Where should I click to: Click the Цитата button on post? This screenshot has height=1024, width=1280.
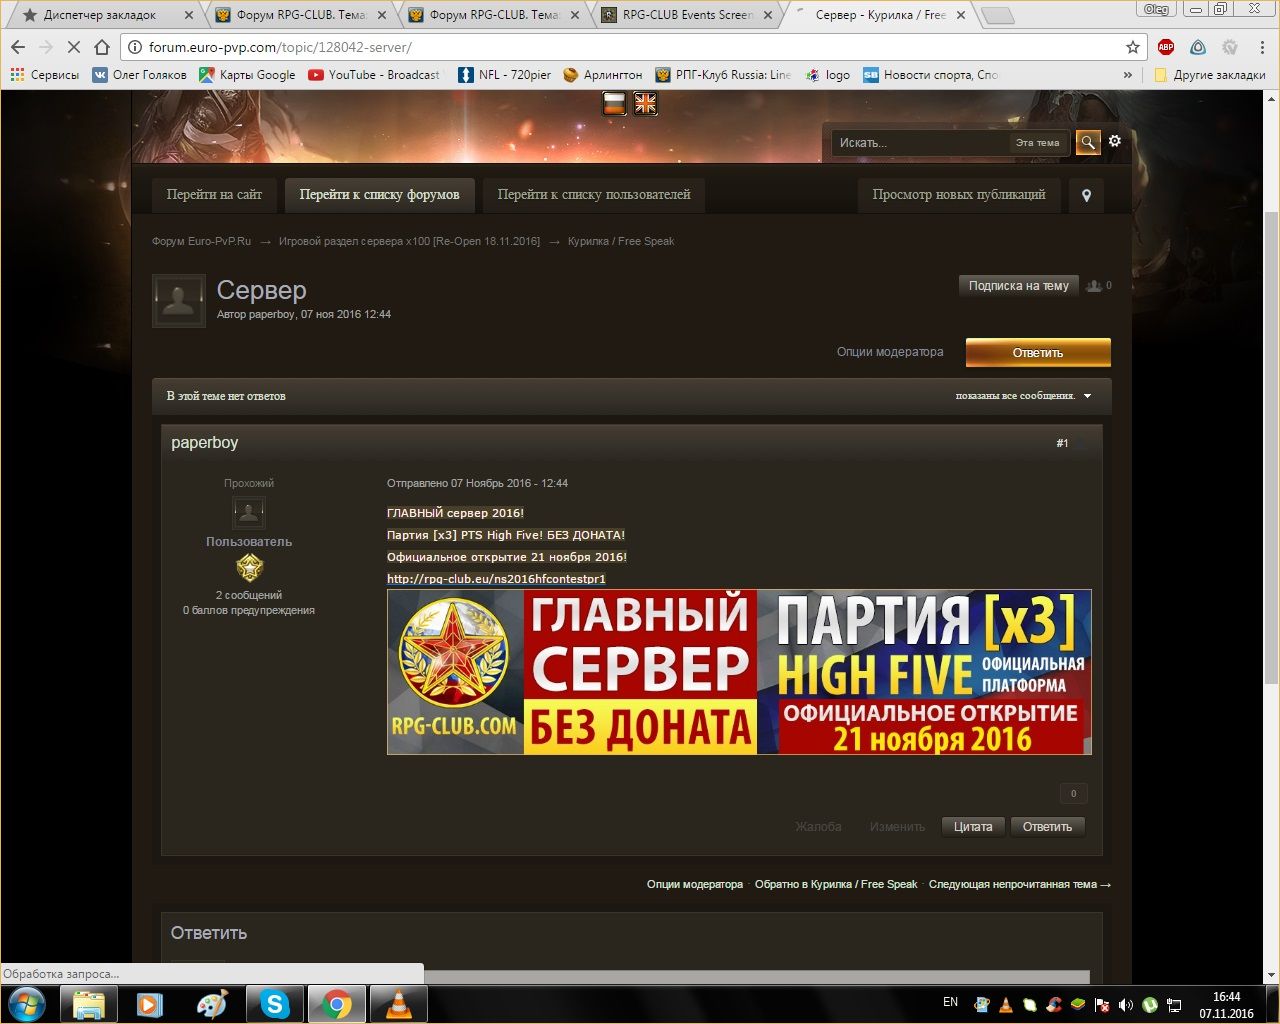coord(973,827)
